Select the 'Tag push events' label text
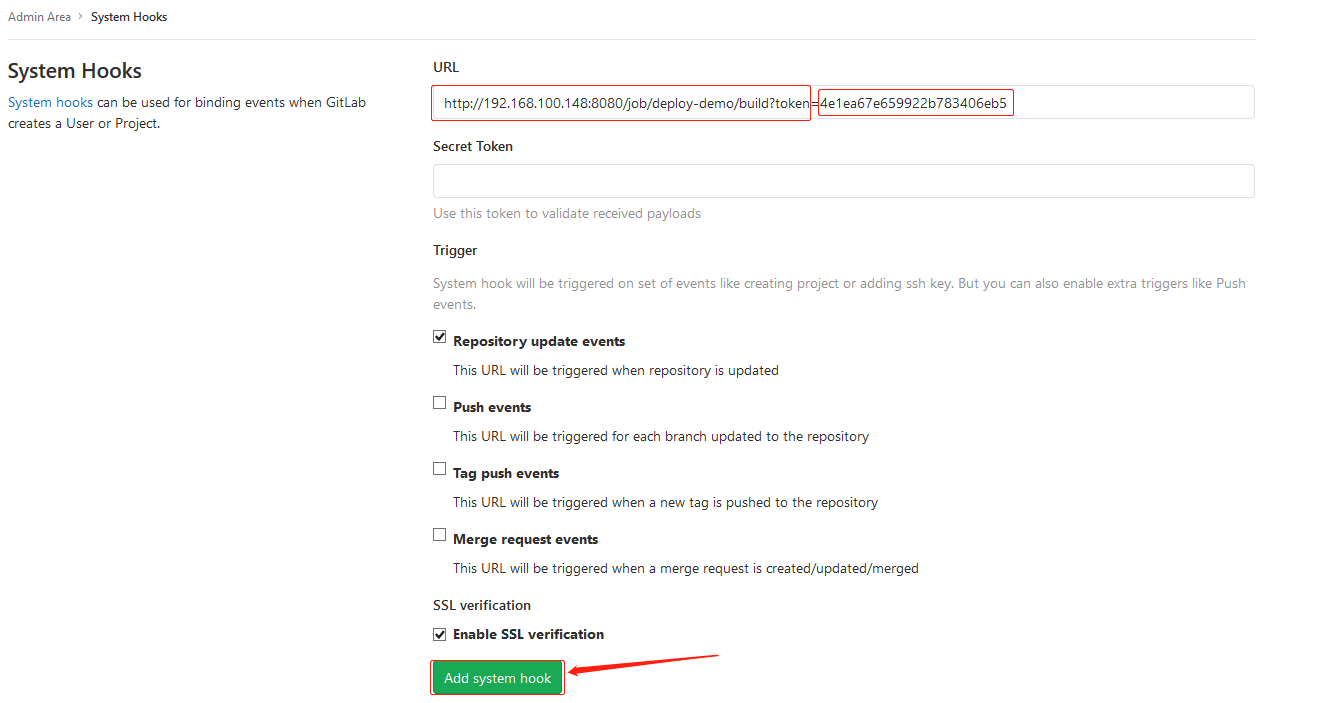 click(506, 473)
